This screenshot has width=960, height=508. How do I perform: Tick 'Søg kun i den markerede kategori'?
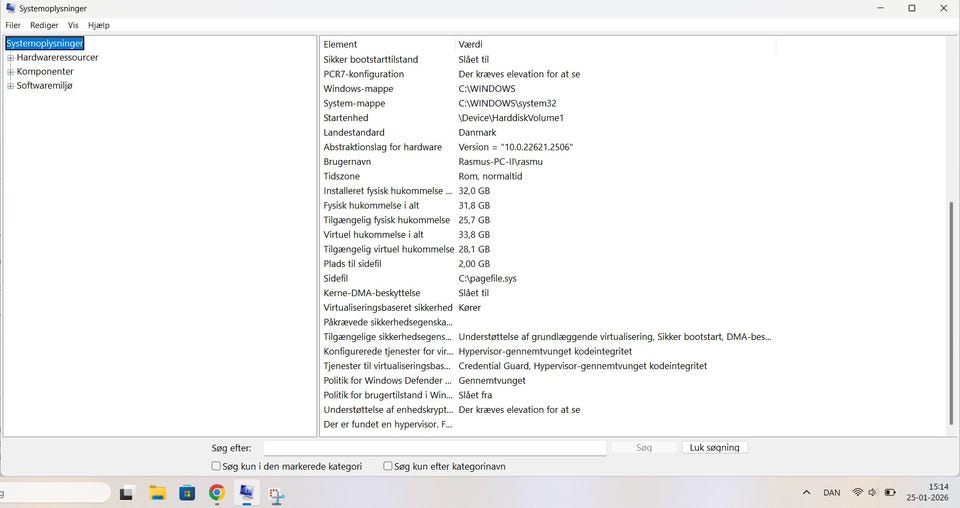(x=216, y=466)
